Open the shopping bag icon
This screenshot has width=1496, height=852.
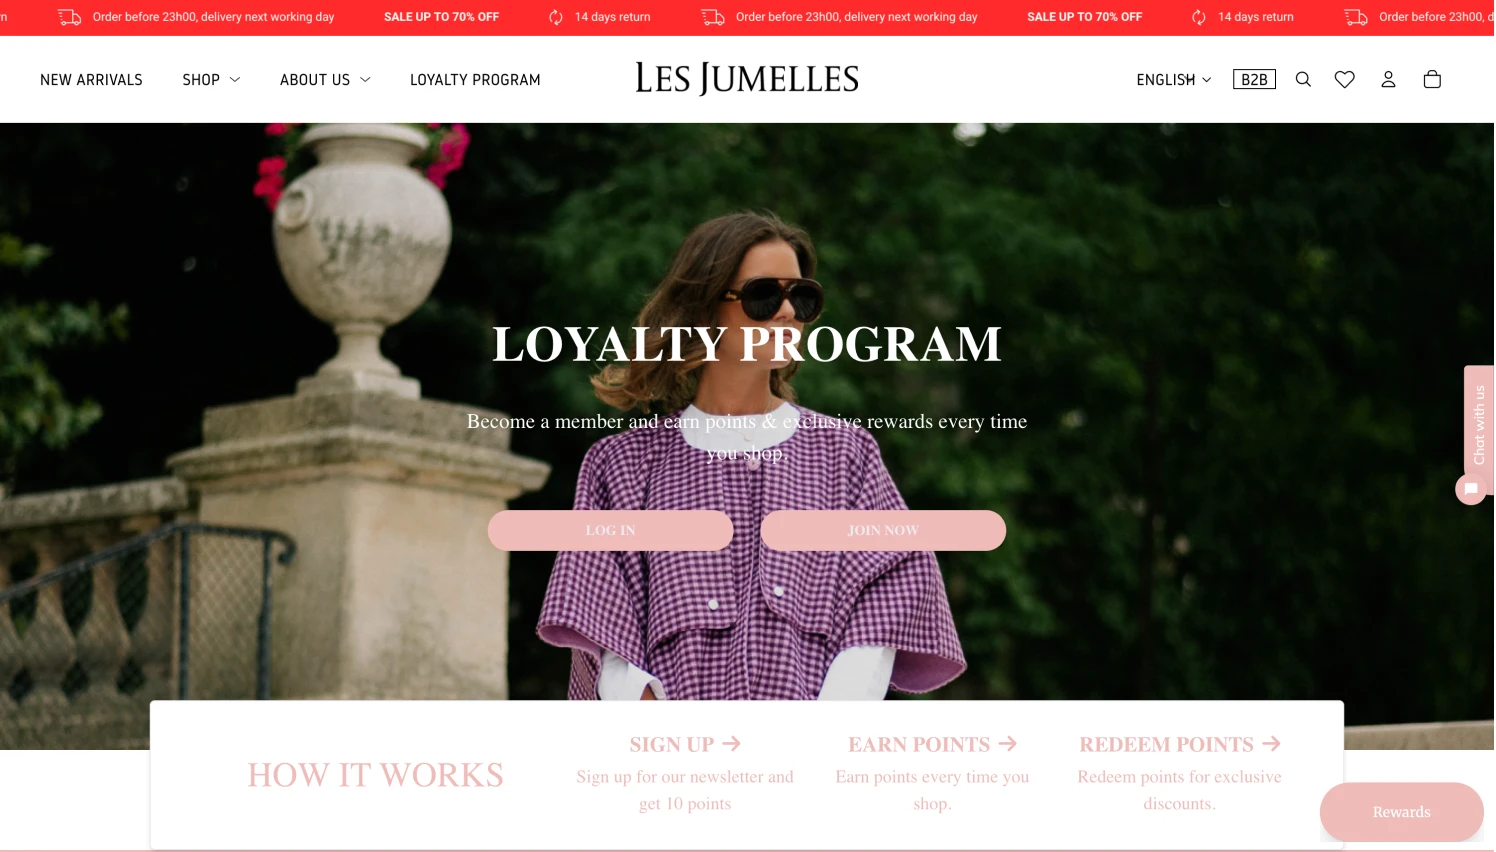(1434, 80)
